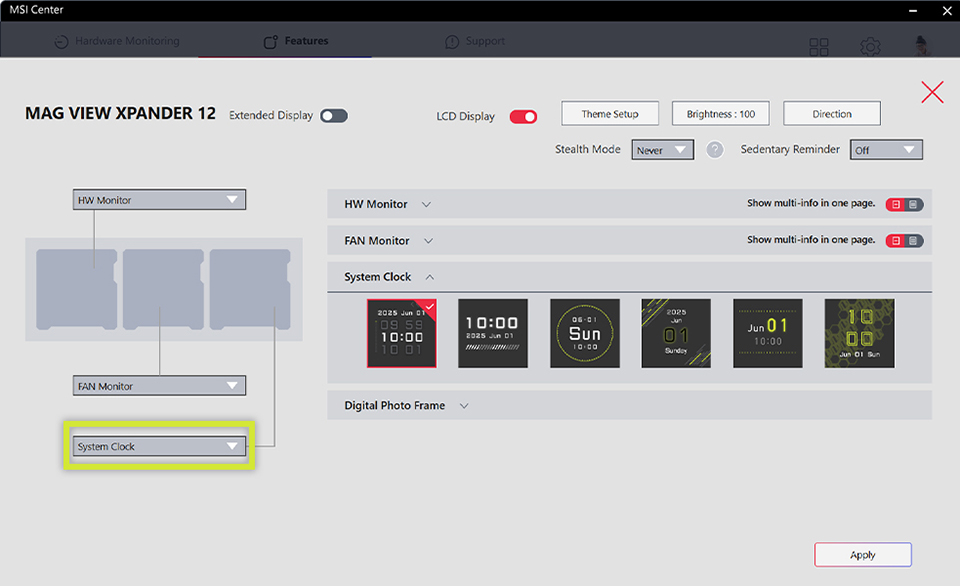The width and height of the screenshot is (960, 586).
Task: Select the middle screen in layout preview
Action: (x=163, y=289)
